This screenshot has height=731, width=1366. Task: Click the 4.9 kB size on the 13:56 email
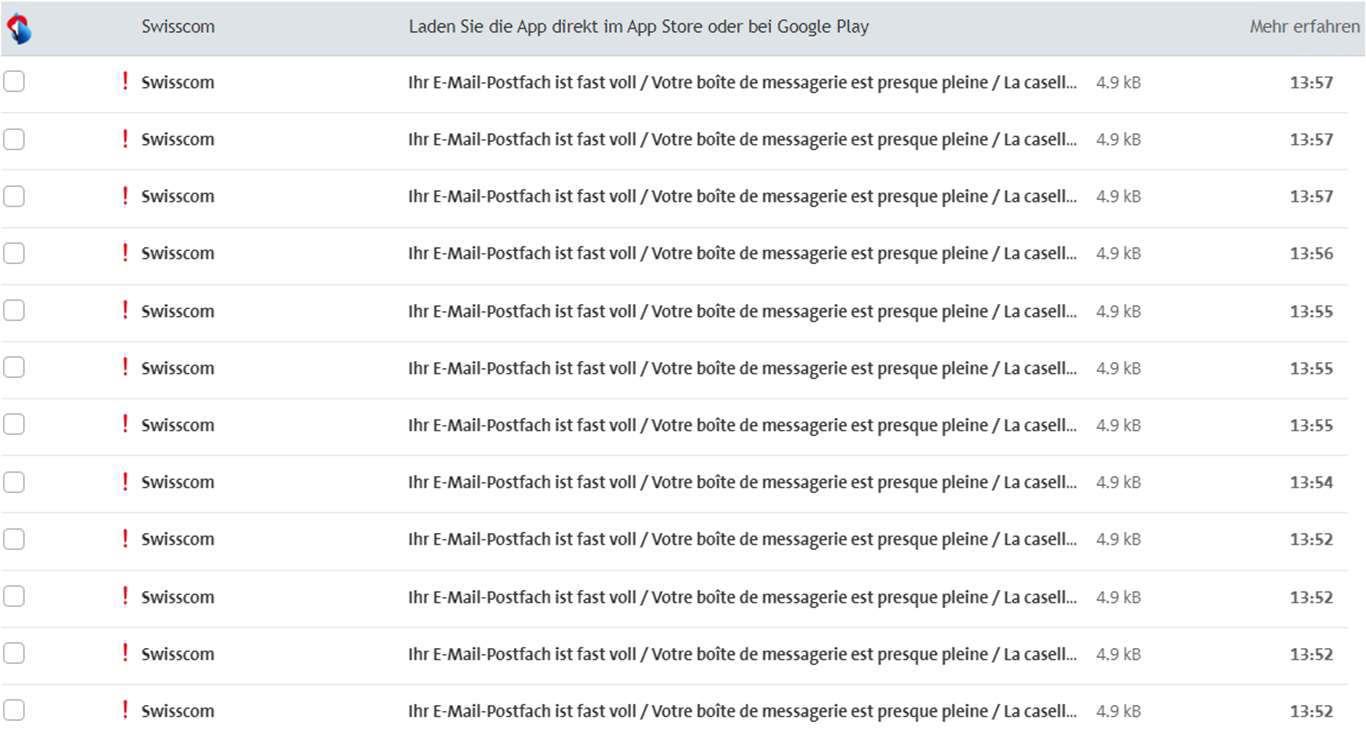click(x=1118, y=254)
